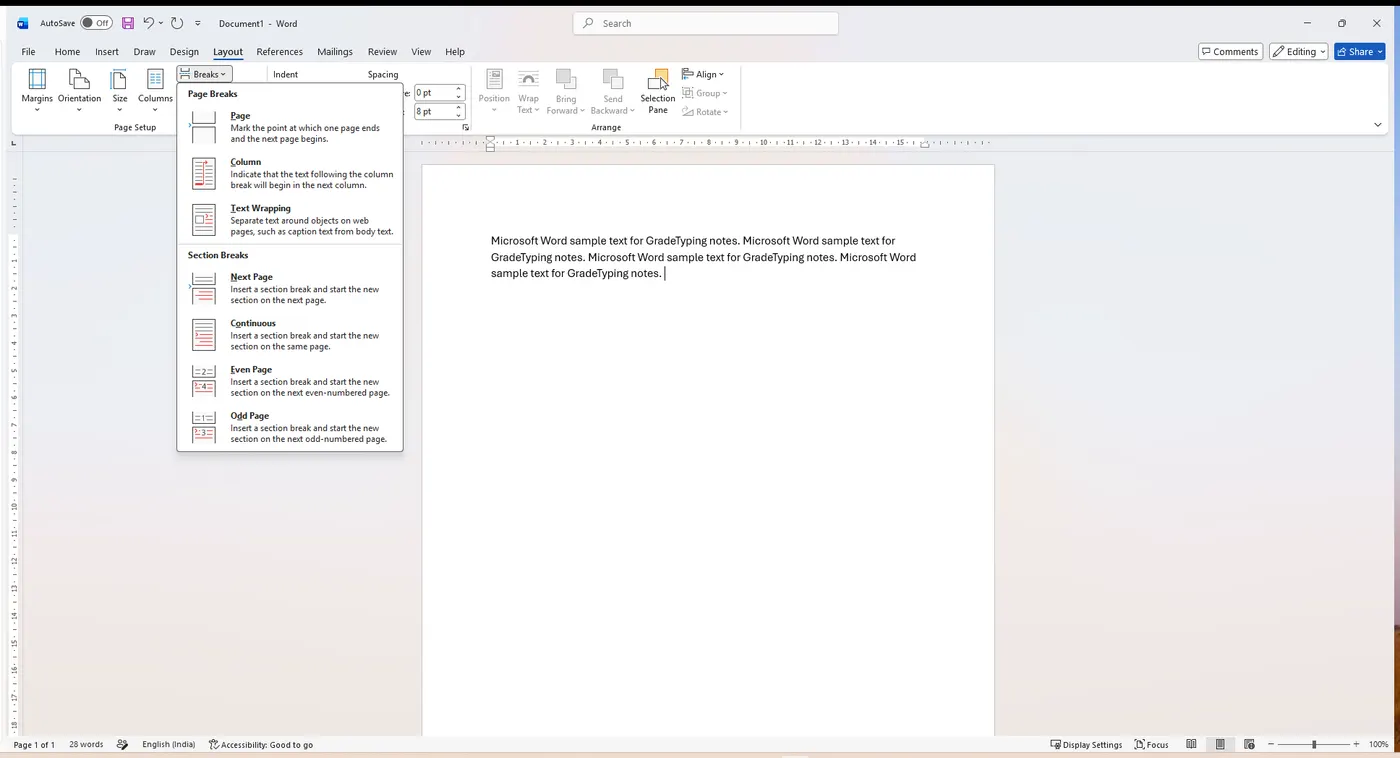Click the zoom slider handle
Screen dimensions: 1400x758
point(1314,745)
